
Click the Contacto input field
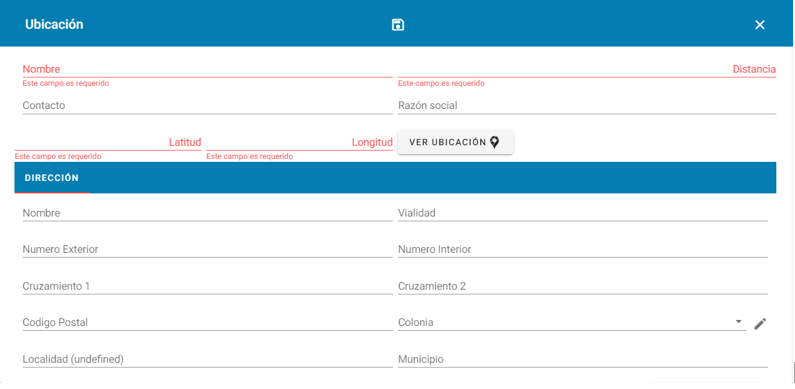[x=207, y=105]
